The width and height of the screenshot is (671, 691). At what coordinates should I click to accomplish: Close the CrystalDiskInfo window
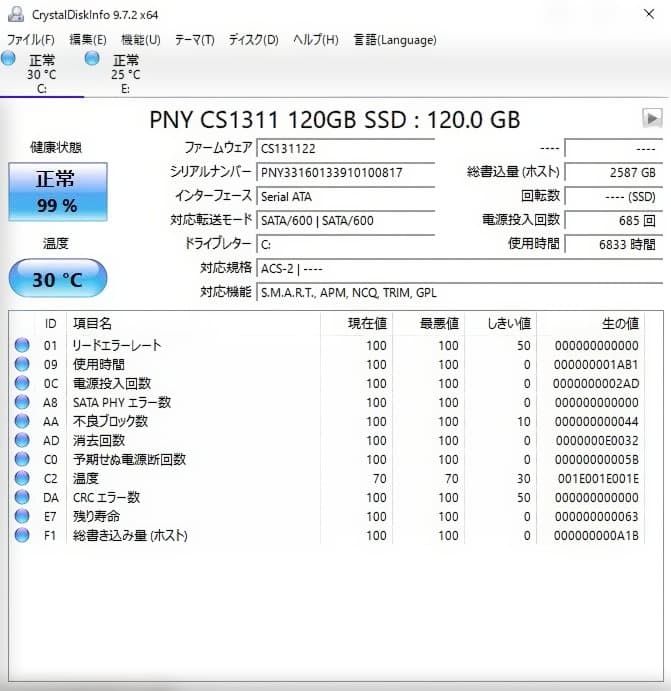pos(649,14)
